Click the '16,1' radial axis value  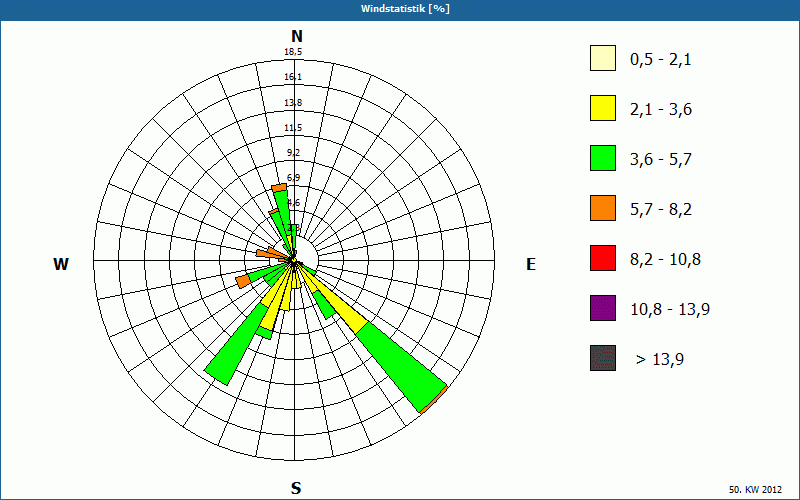[293, 77]
